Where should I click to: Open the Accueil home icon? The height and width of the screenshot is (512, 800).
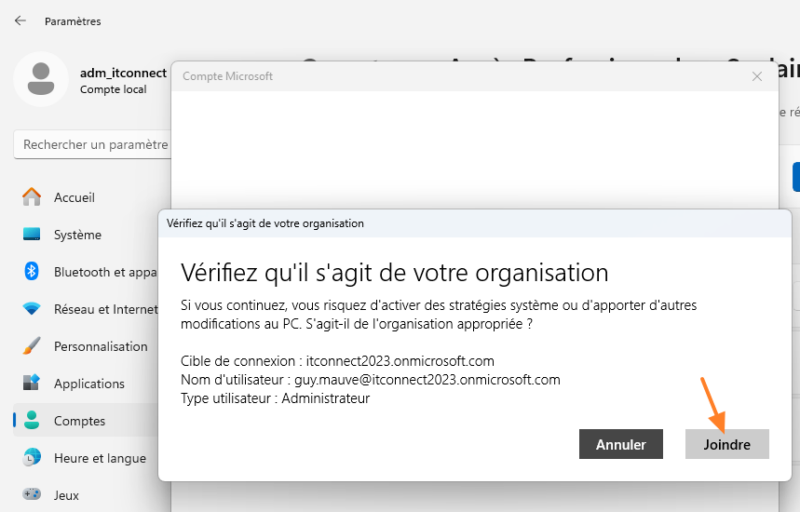tap(32, 197)
